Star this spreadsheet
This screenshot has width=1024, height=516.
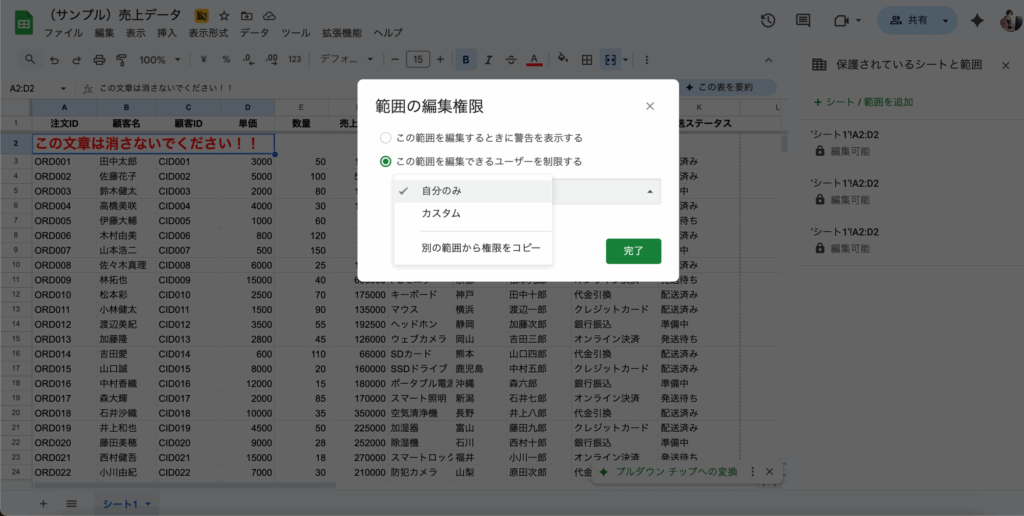[x=224, y=16]
